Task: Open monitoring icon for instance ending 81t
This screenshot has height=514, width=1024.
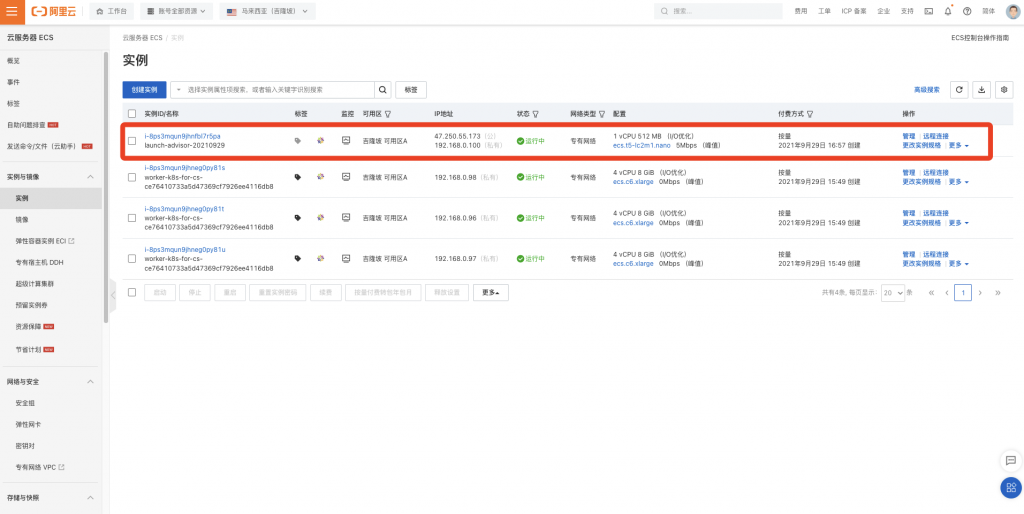Action: coord(346,217)
